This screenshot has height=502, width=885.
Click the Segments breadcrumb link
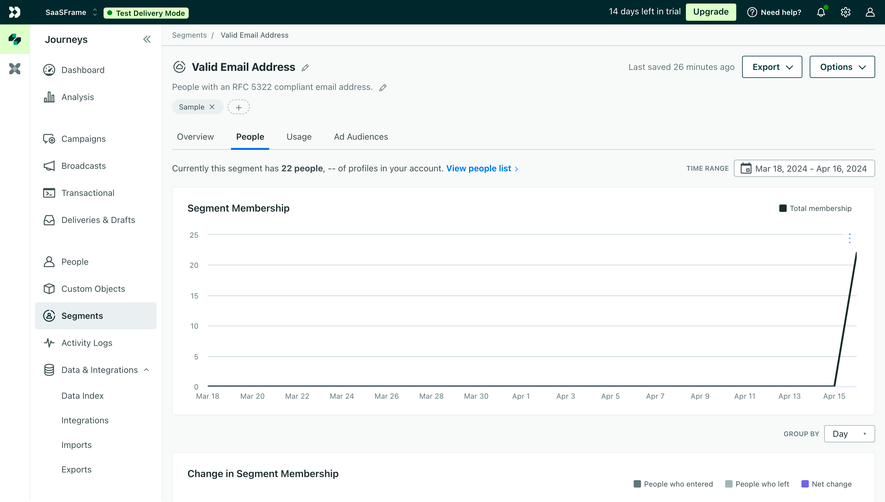coord(189,35)
